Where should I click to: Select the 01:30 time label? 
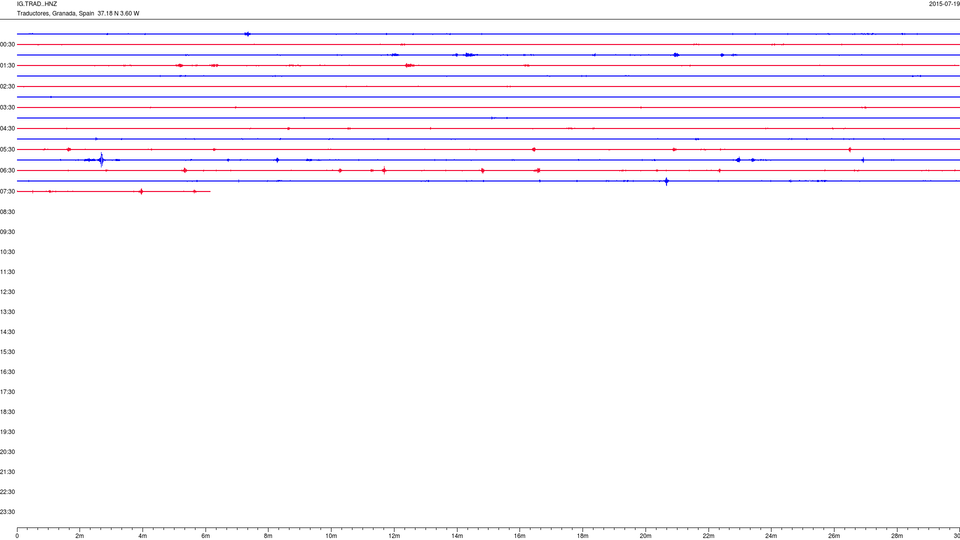coord(7,66)
